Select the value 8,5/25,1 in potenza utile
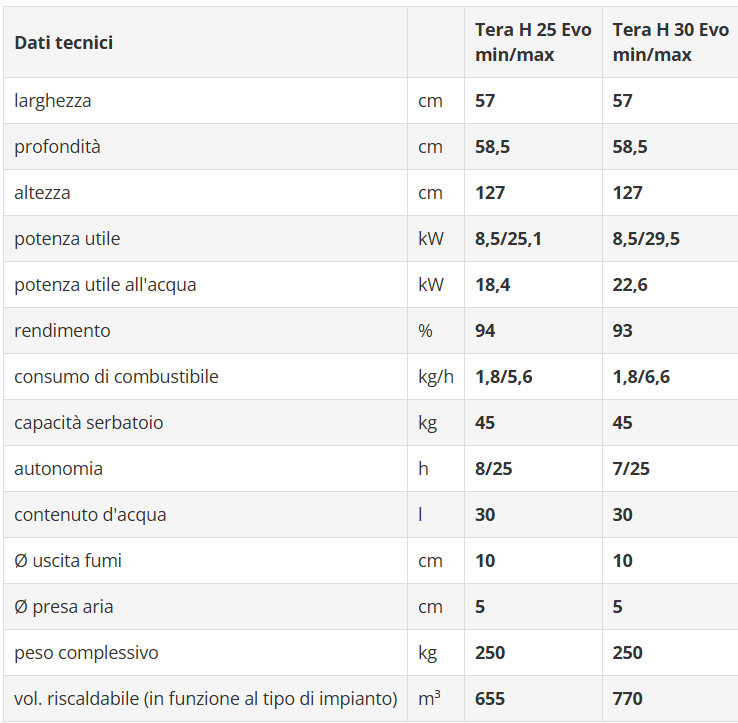 point(508,239)
